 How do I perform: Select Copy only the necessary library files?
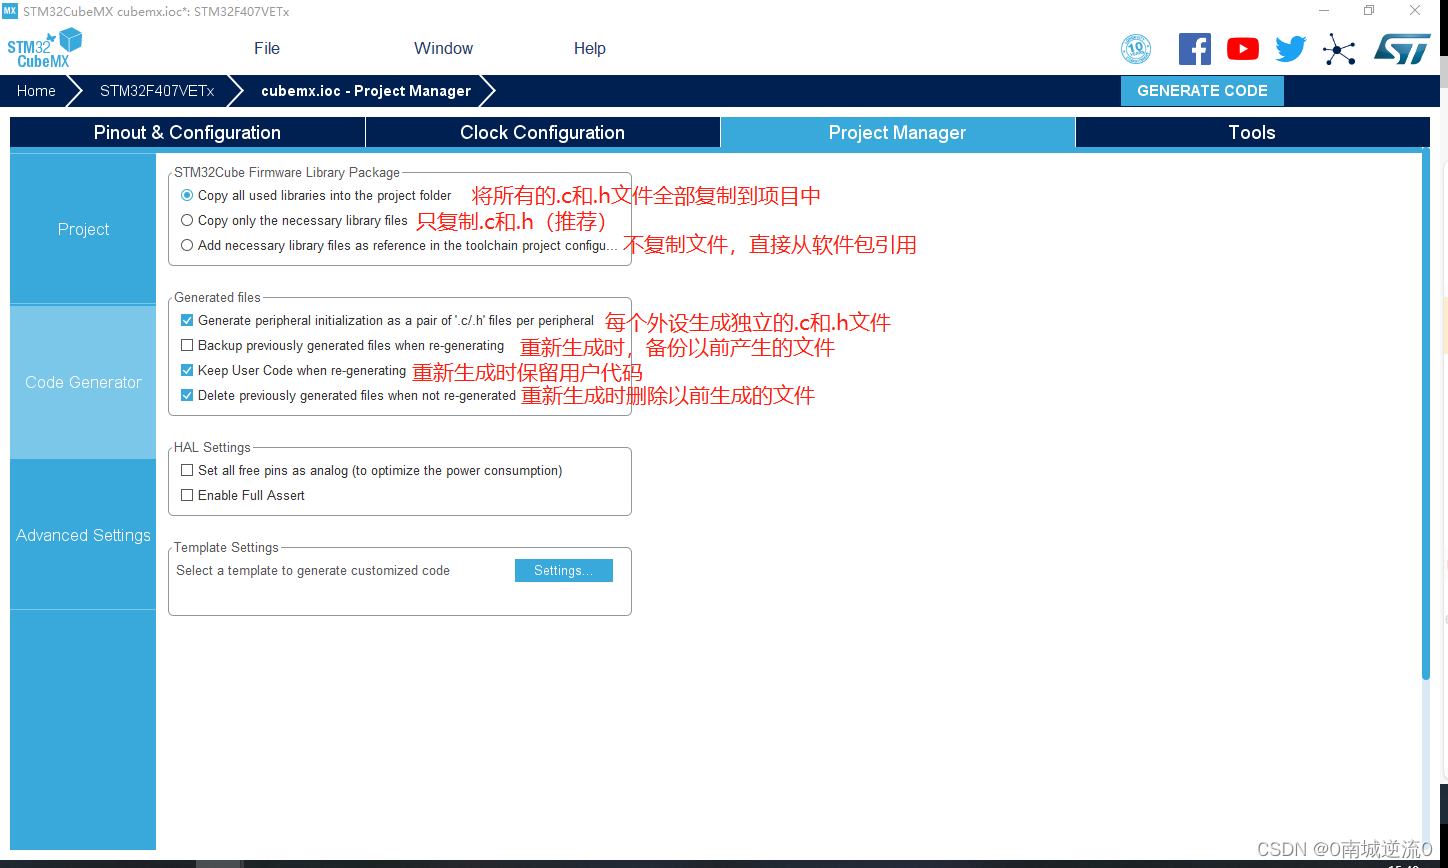click(187, 220)
